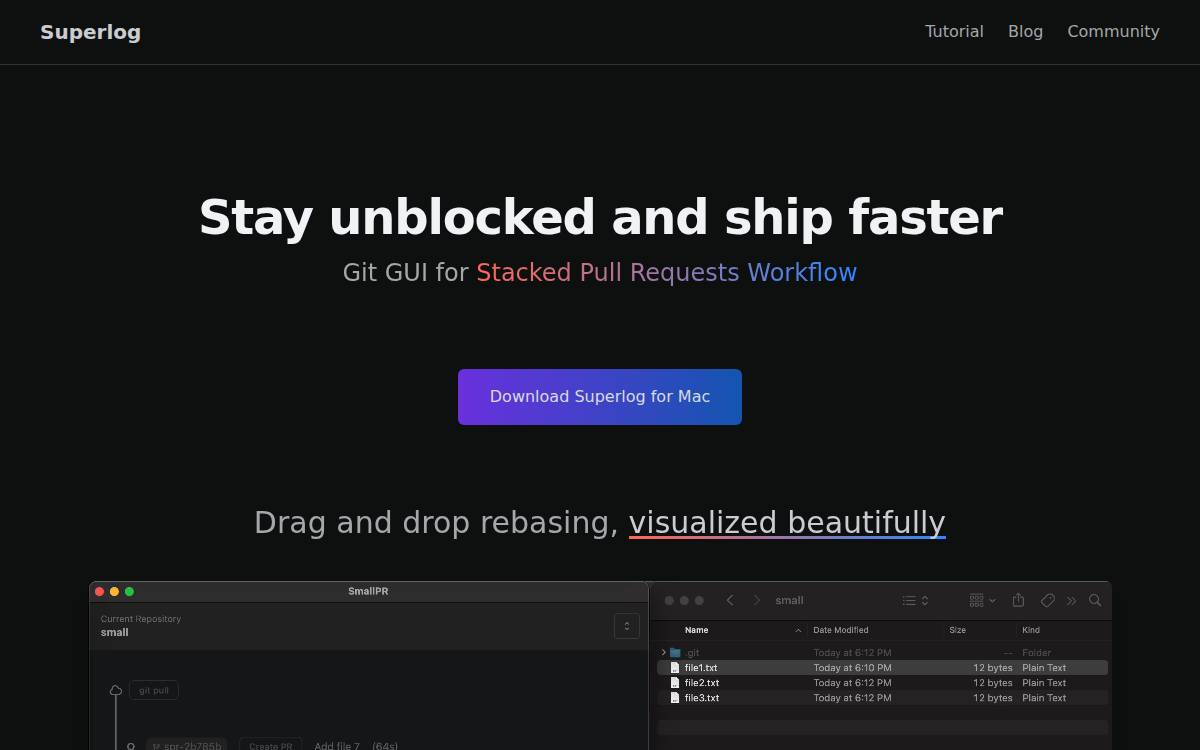Select the spr-2b785b branch label

(186, 745)
